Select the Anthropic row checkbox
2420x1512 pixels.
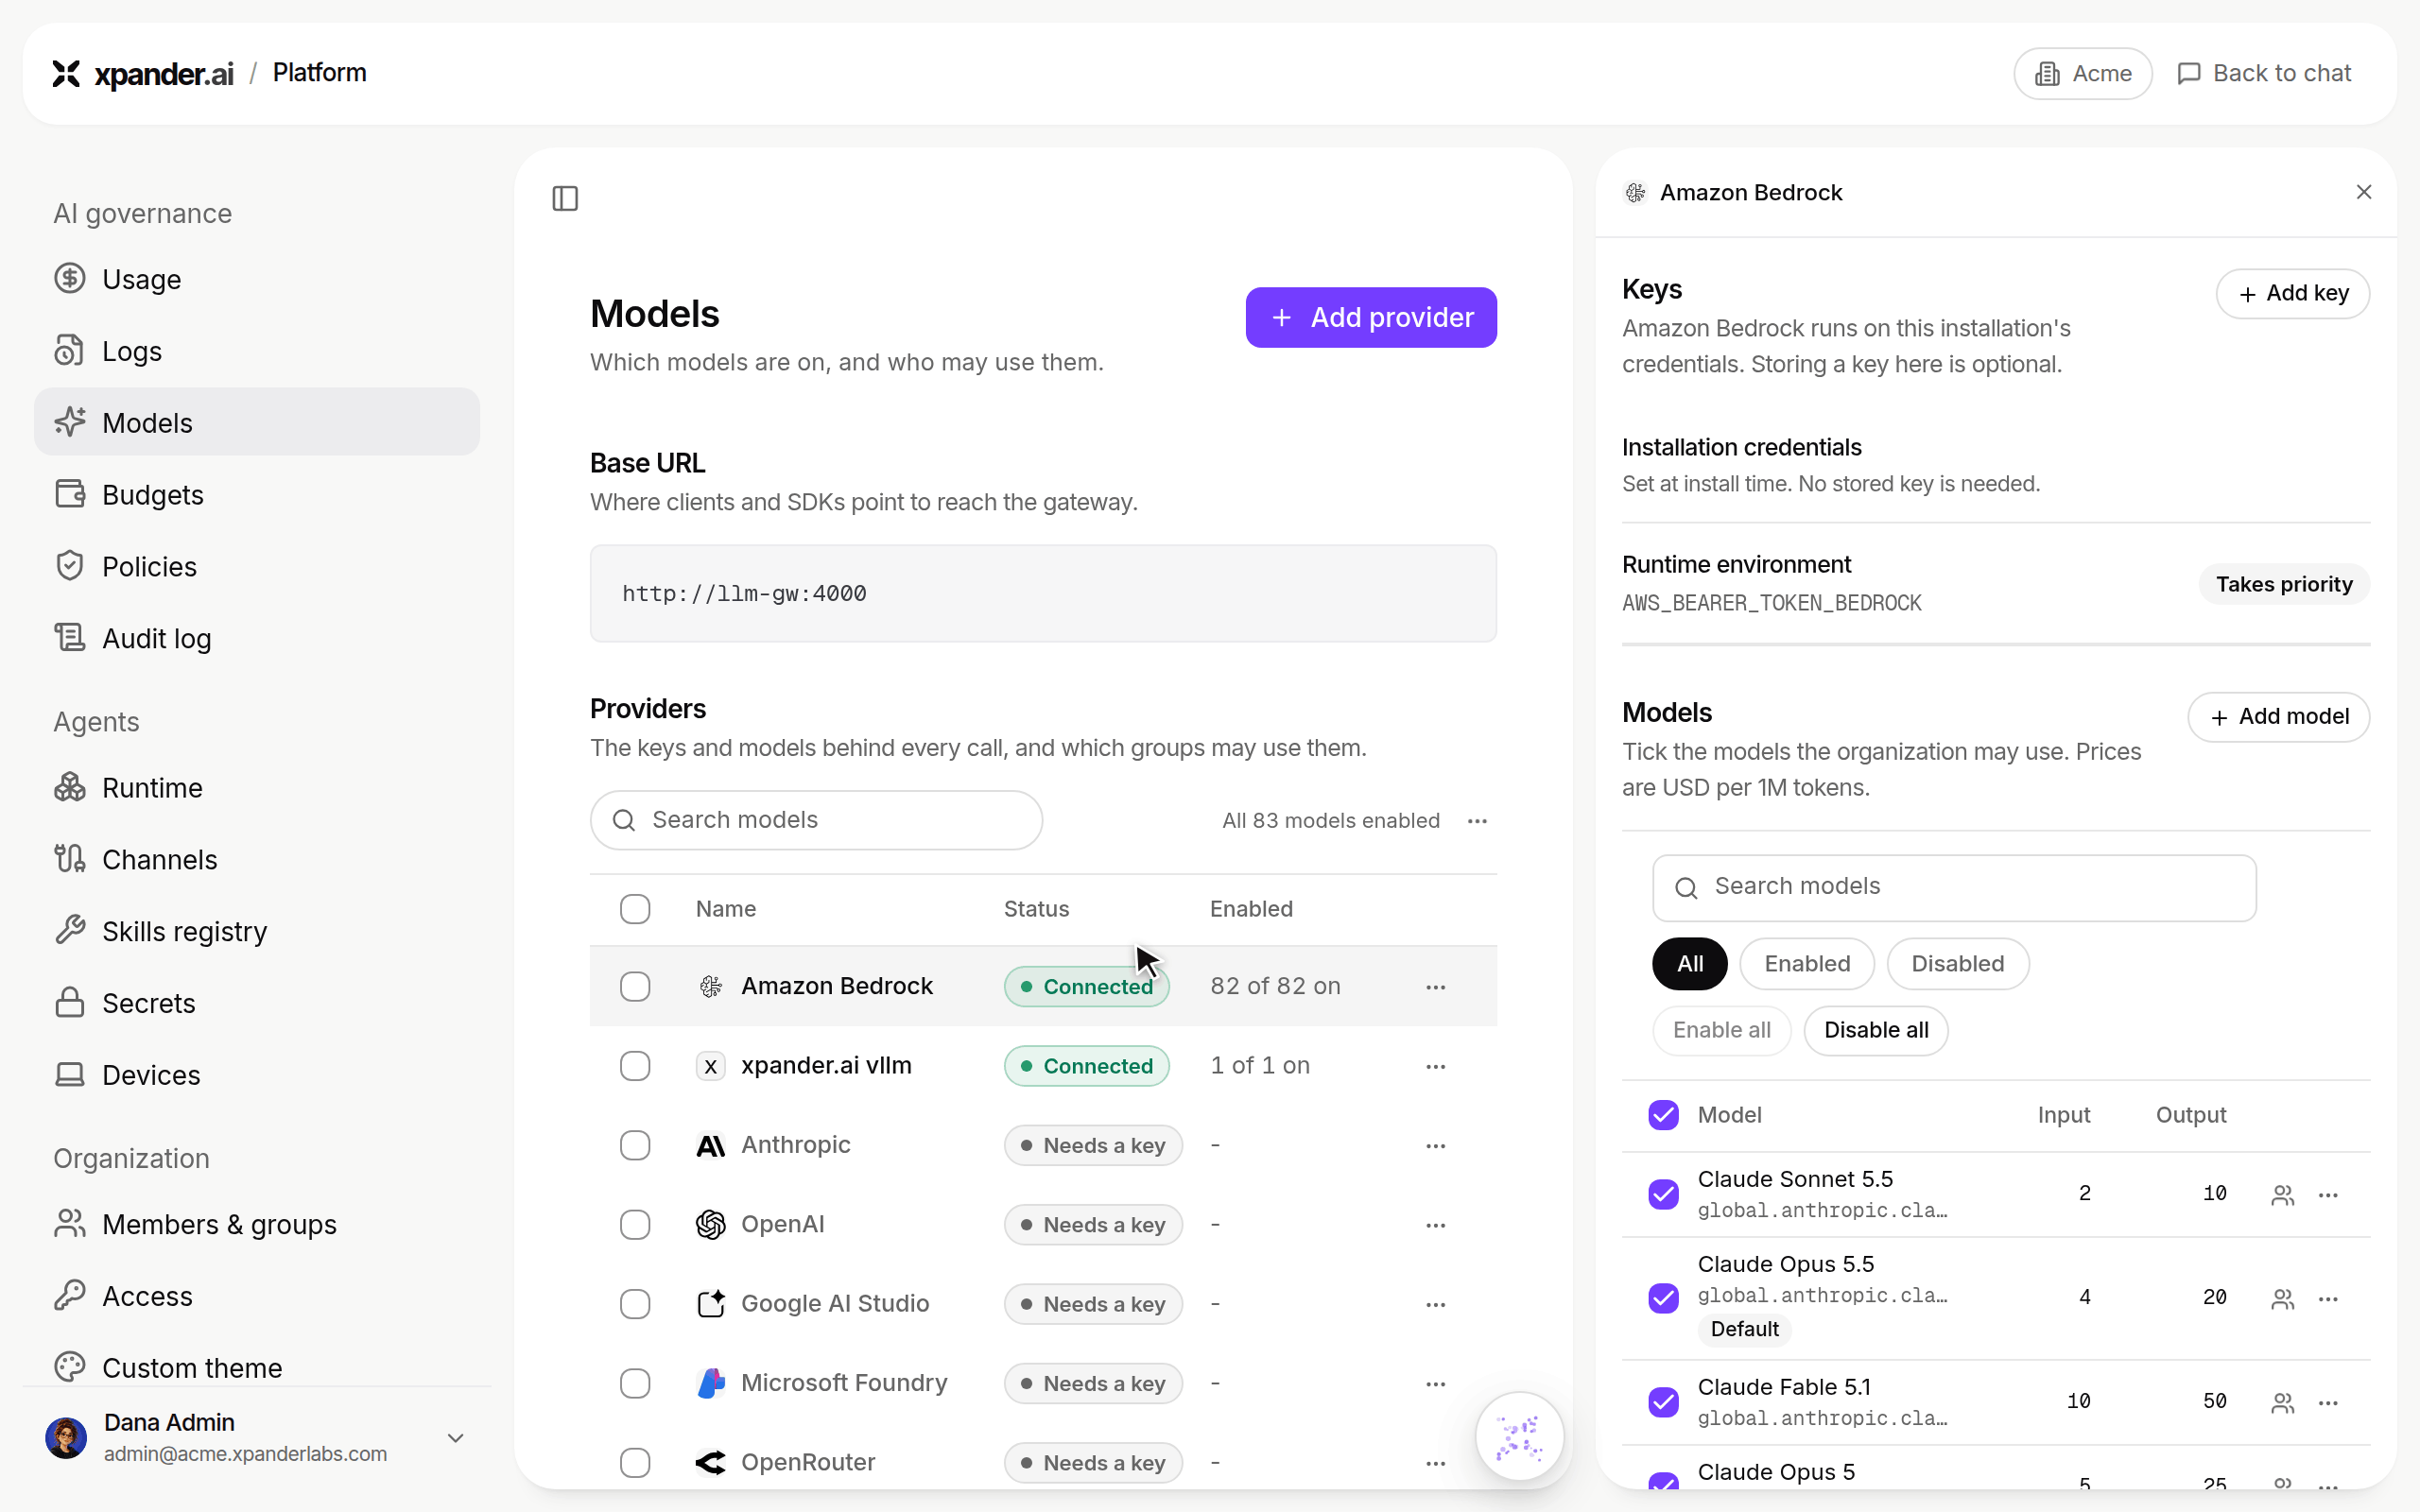pos(635,1145)
